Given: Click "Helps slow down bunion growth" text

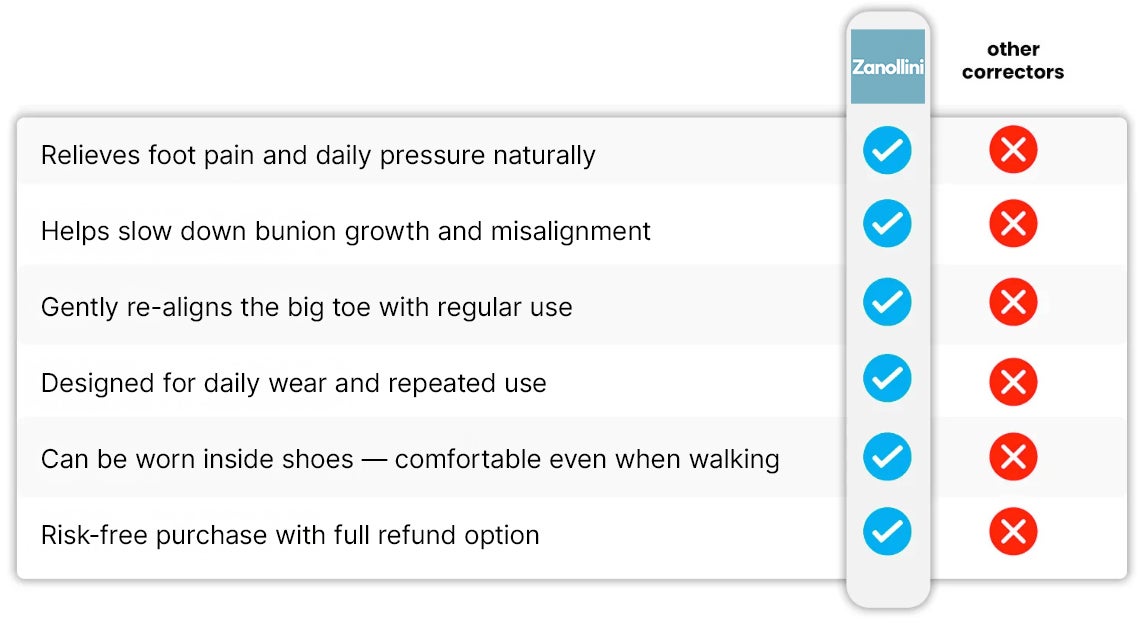Looking at the screenshot, I should tap(345, 232).
